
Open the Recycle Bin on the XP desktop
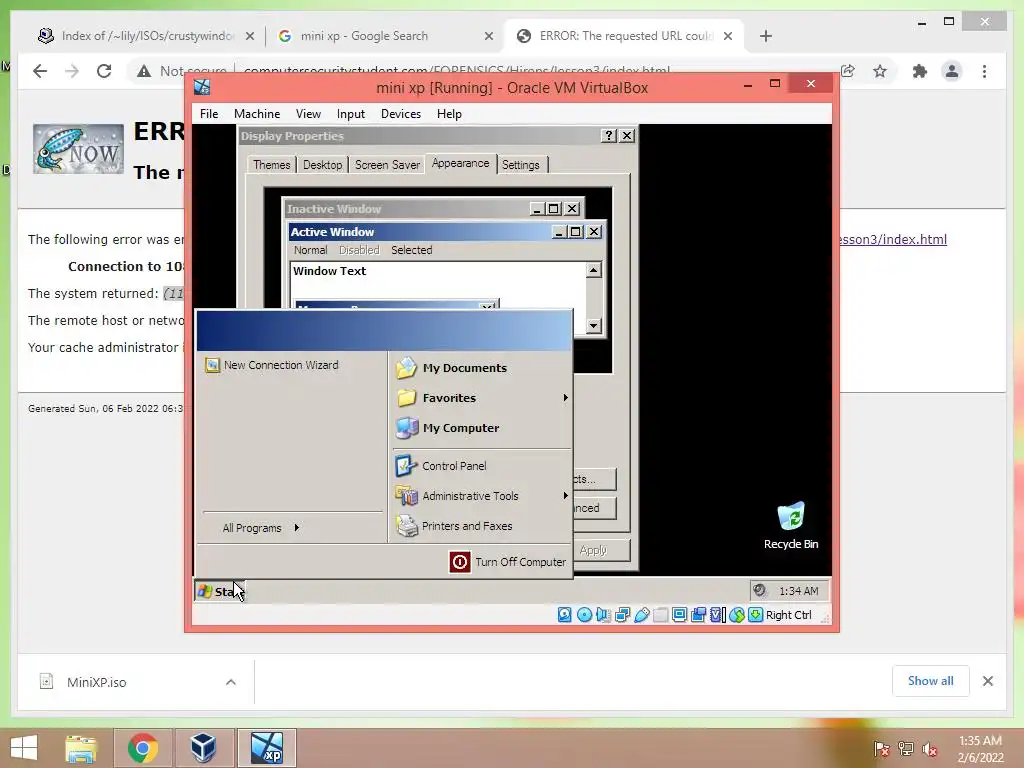[791, 526]
